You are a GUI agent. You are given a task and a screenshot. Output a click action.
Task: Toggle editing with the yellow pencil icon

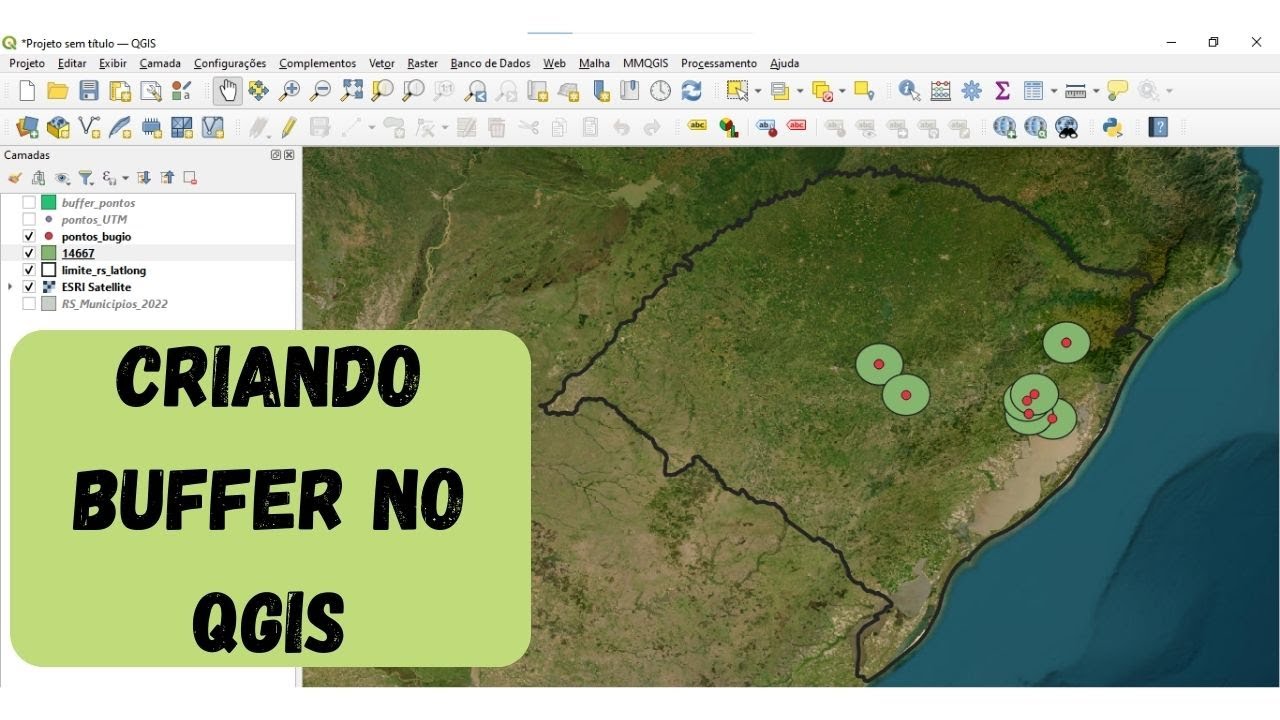coord(289,127)
